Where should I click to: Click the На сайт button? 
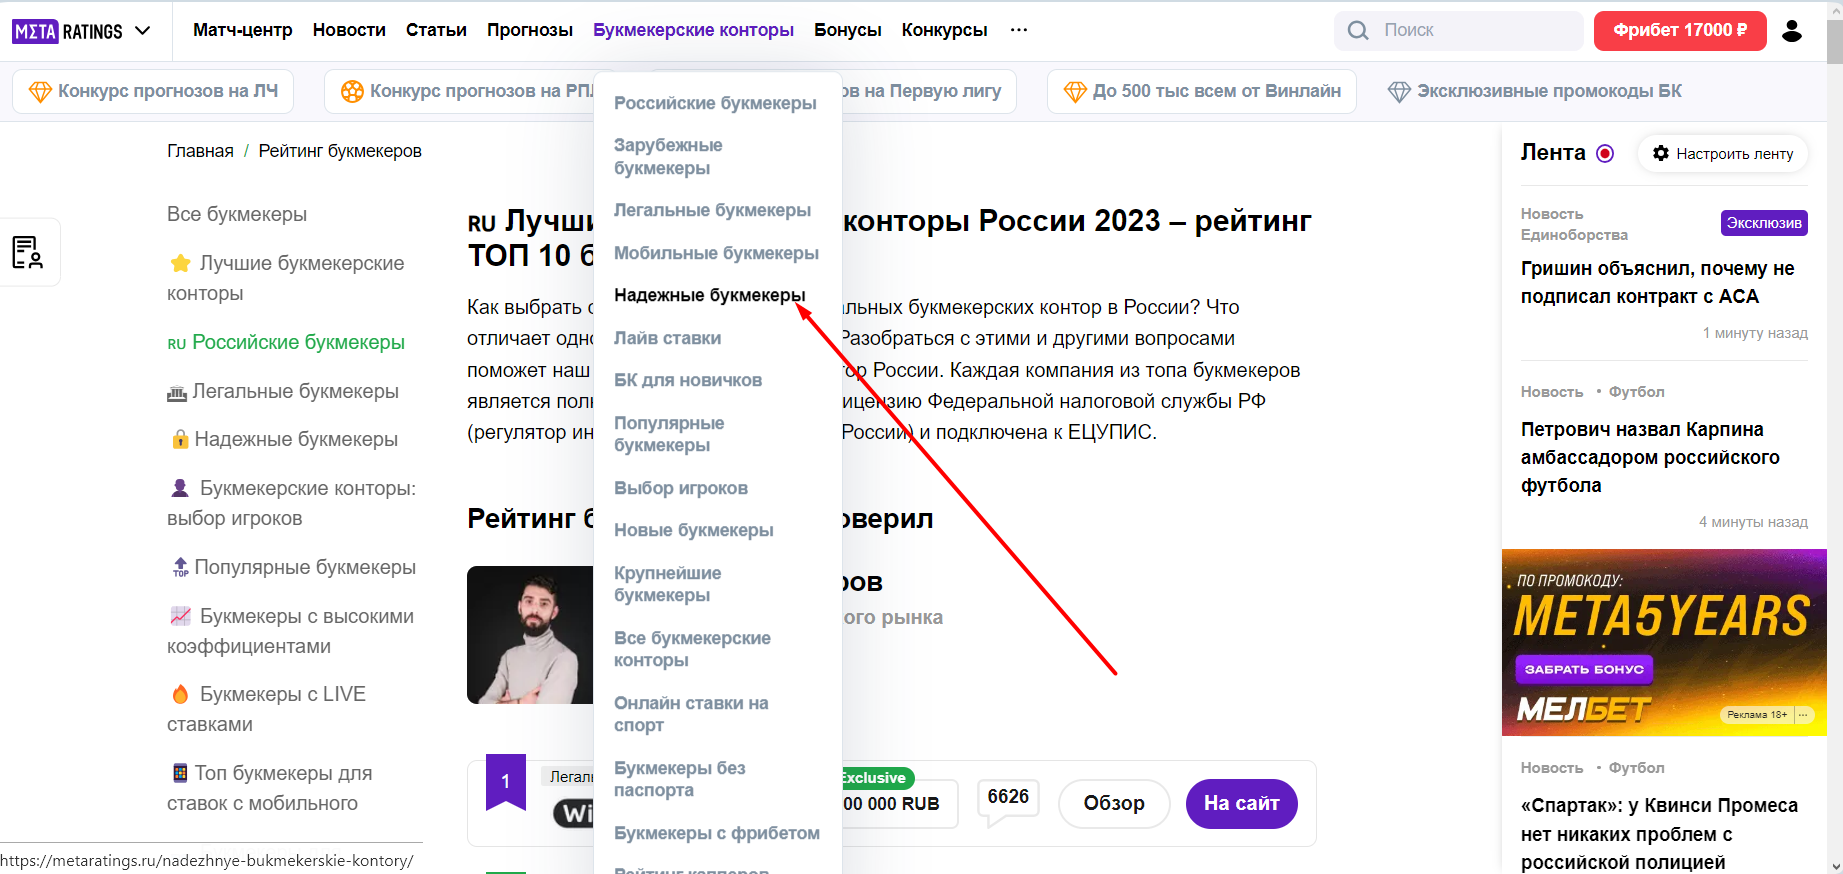point(1241,804)
